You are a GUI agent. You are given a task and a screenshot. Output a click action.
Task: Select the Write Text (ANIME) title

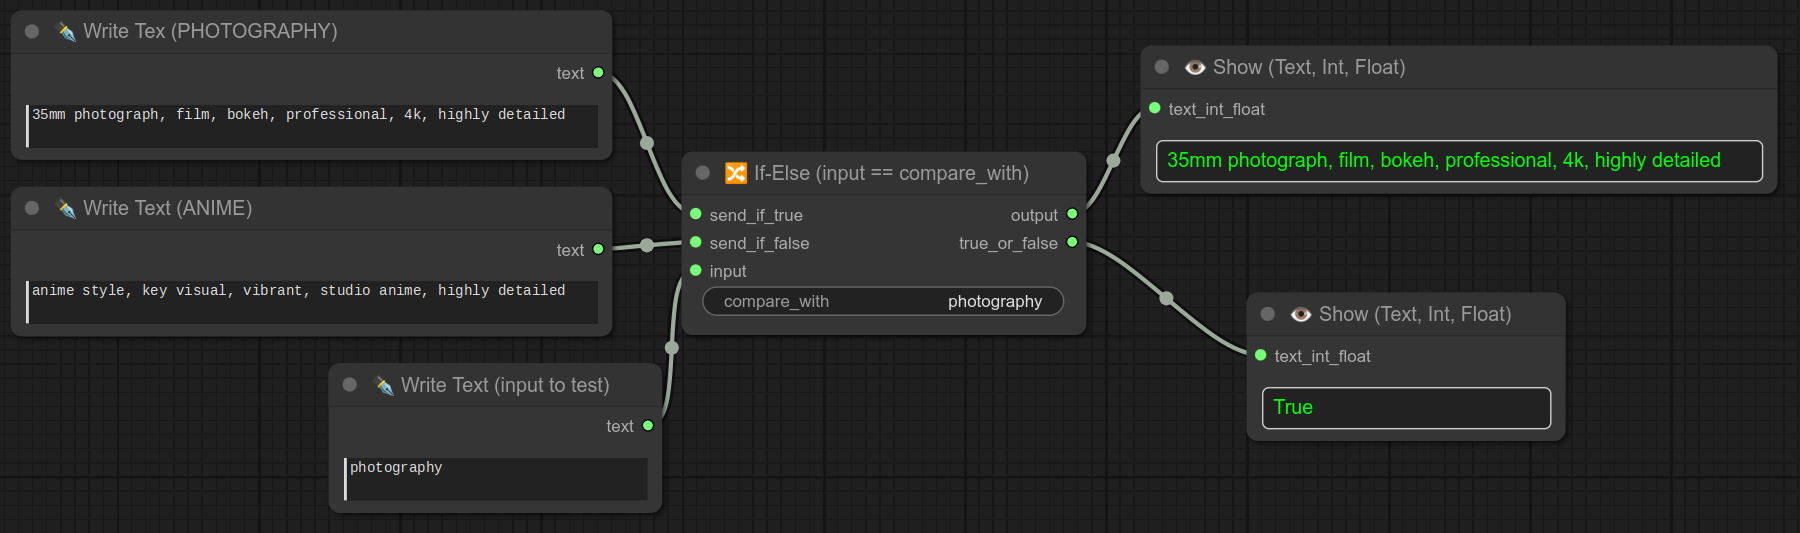(x=168, y=208)
